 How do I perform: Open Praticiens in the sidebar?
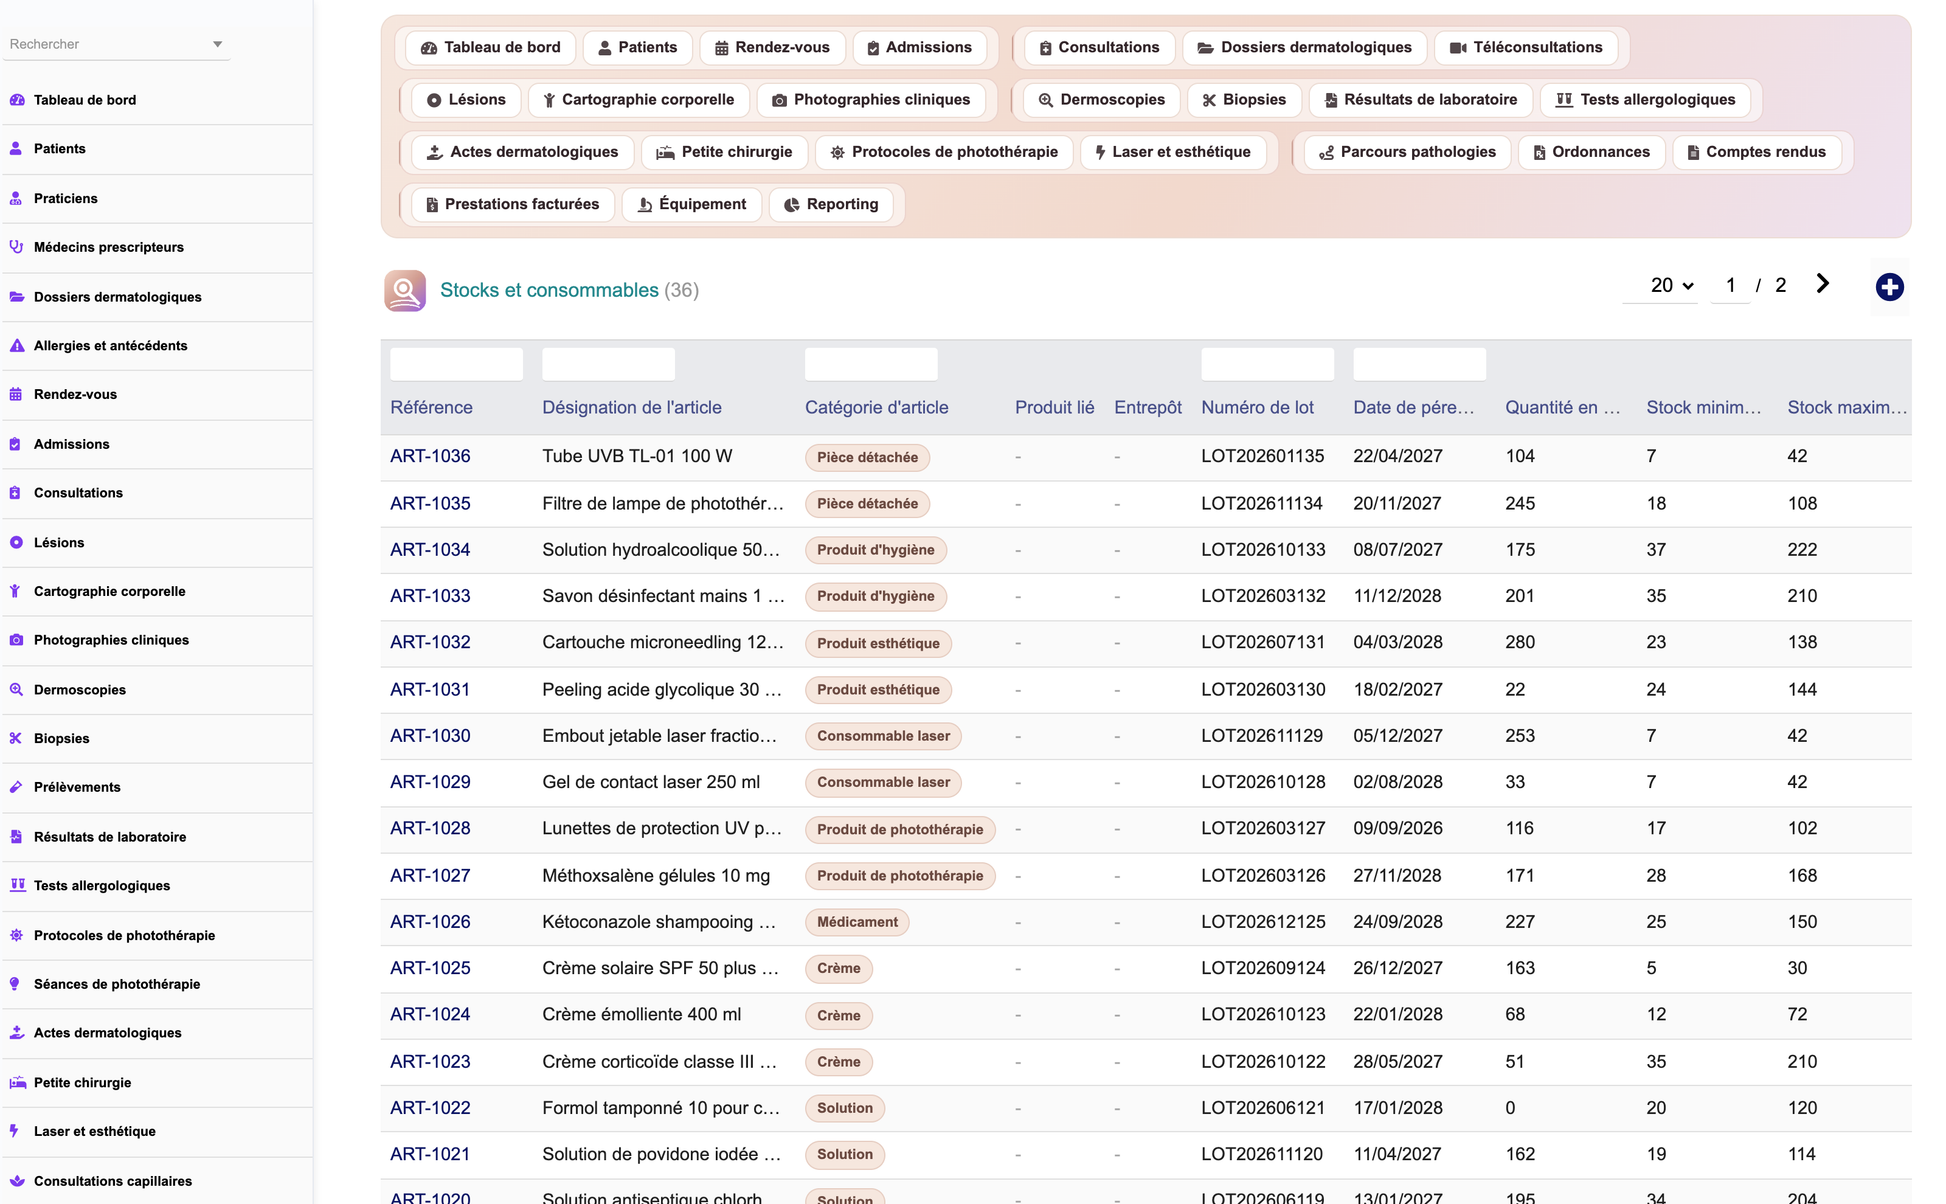(157, 198)
